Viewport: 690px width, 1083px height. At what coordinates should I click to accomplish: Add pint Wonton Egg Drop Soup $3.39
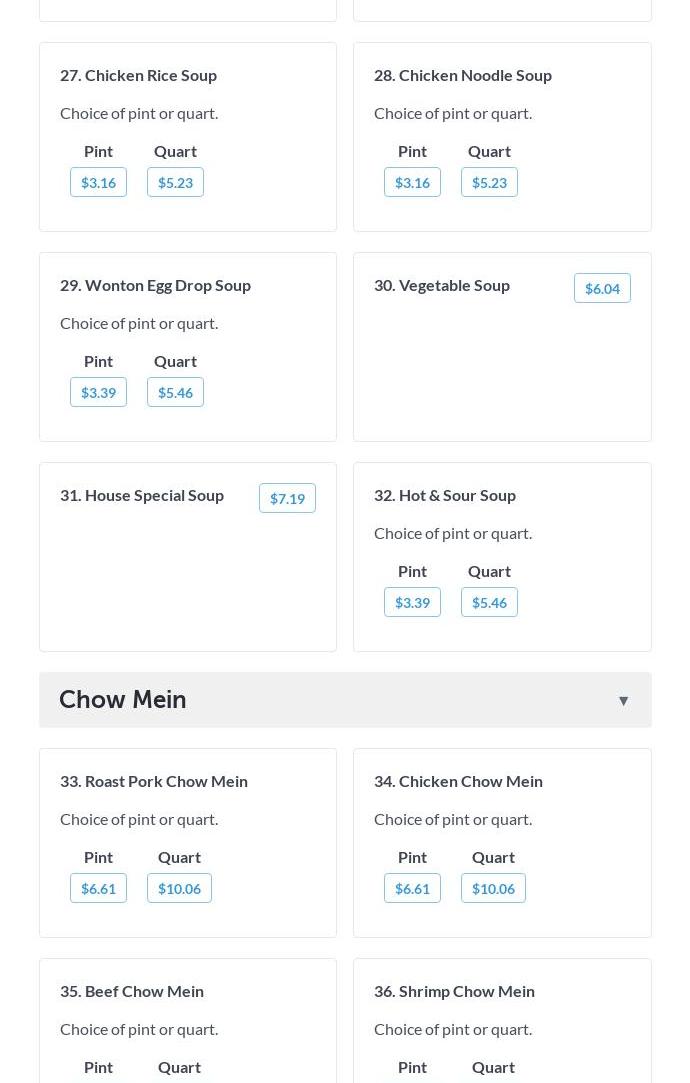point(98,392)
